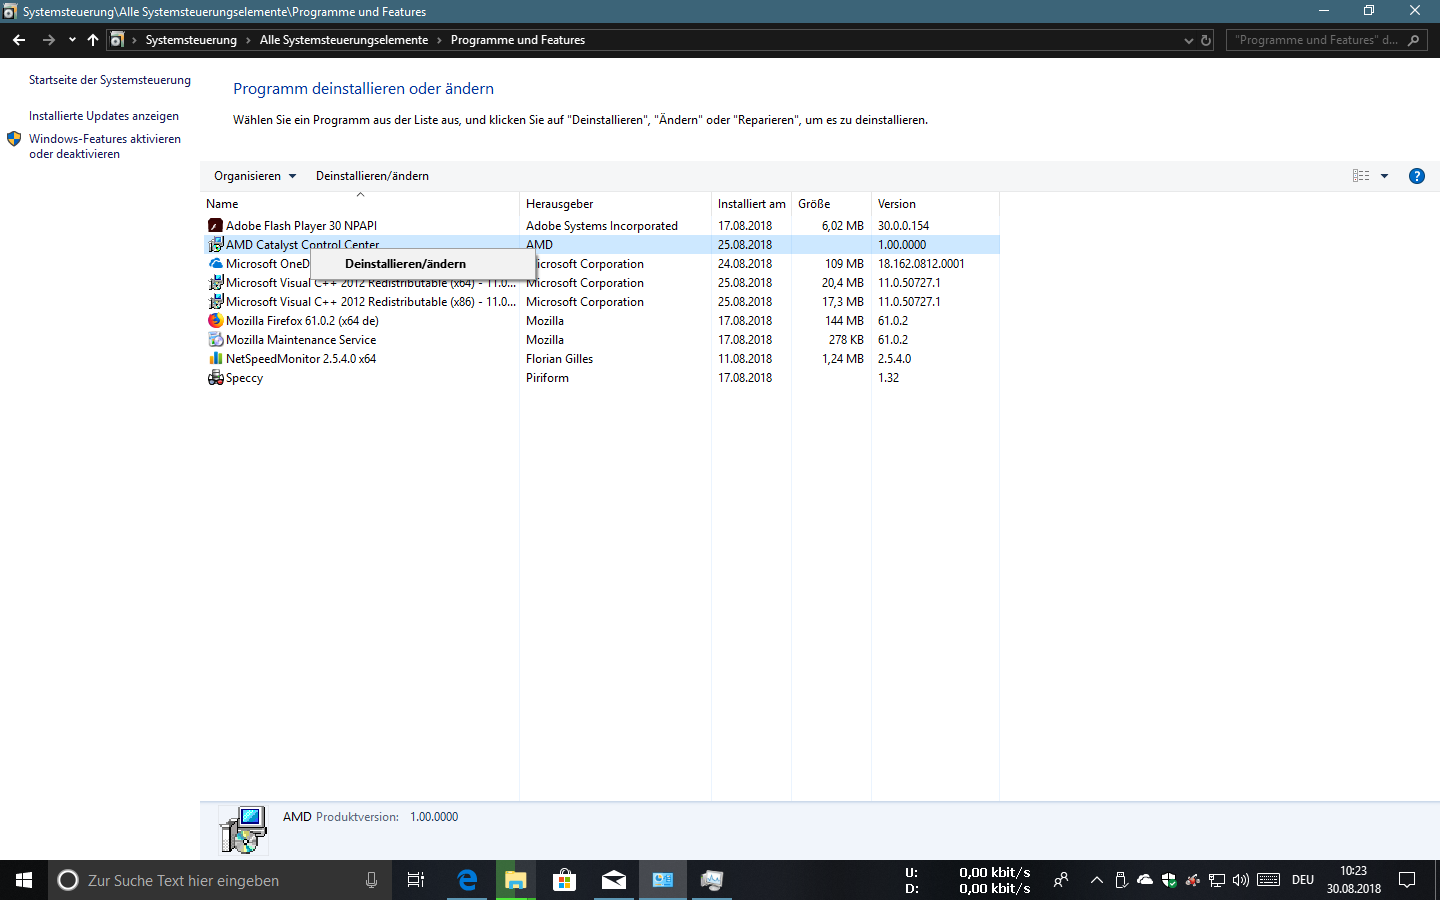Click the Visual C++ 2012 x86 row icon

[215, 302]
